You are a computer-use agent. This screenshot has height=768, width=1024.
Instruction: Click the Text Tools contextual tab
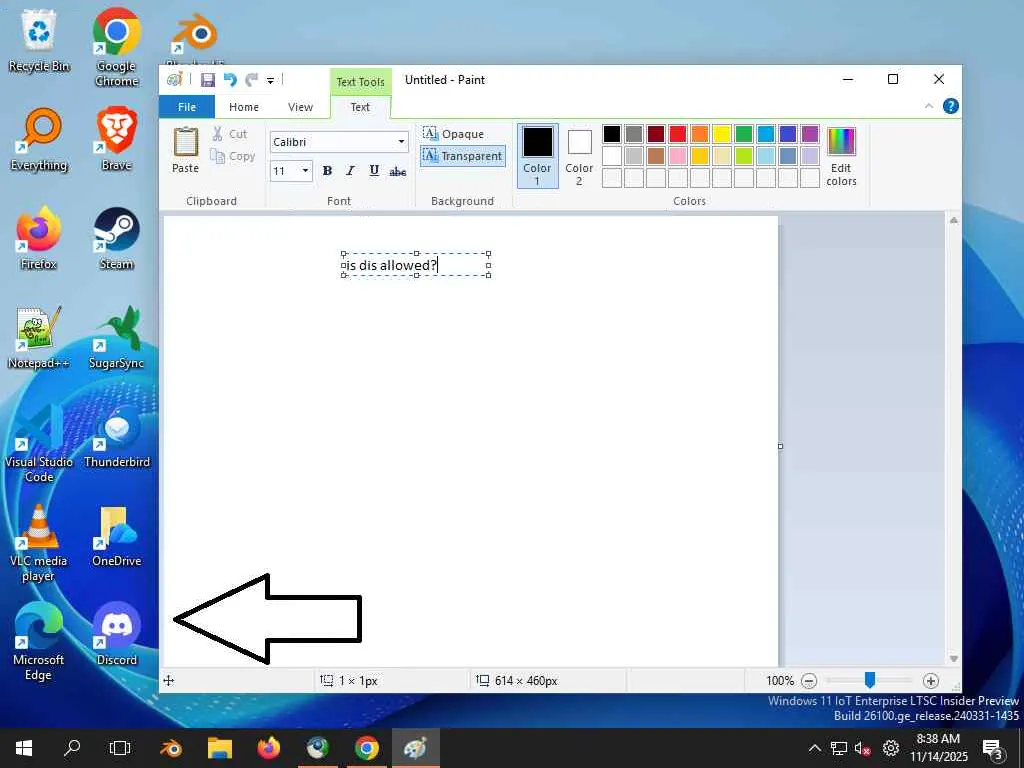pos(360,82)
